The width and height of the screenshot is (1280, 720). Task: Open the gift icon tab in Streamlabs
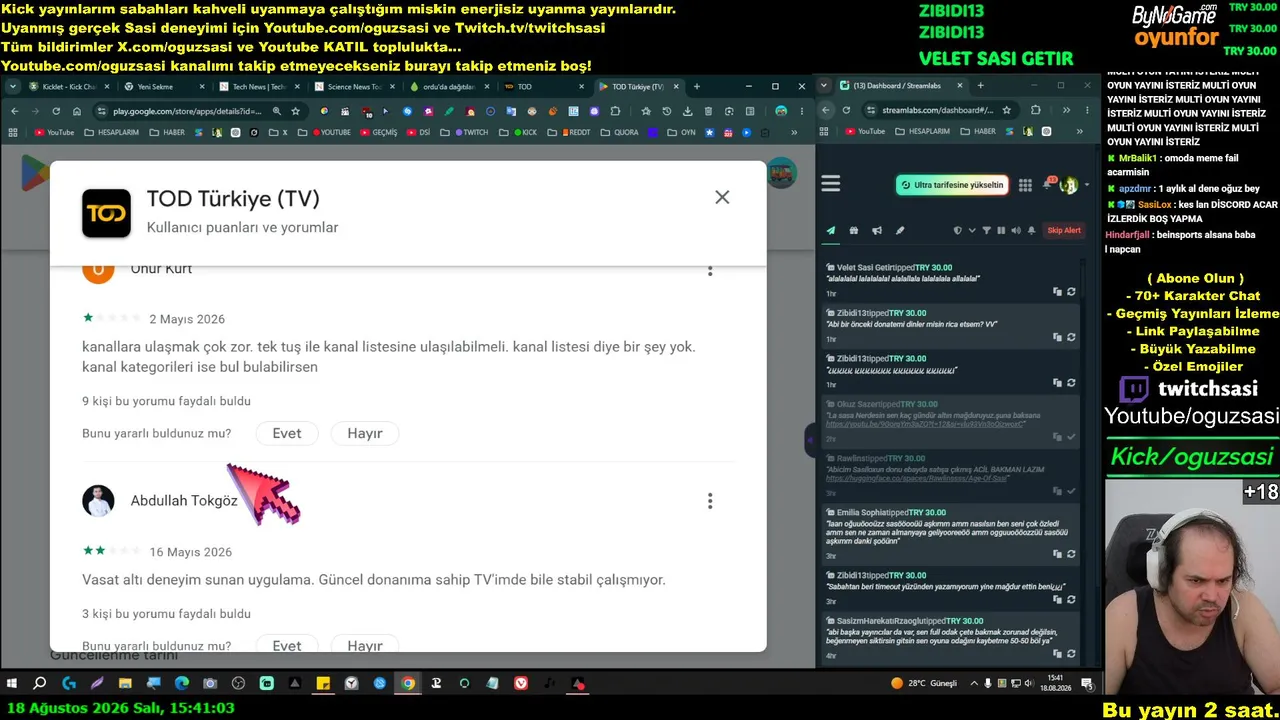tap(853, 231)
